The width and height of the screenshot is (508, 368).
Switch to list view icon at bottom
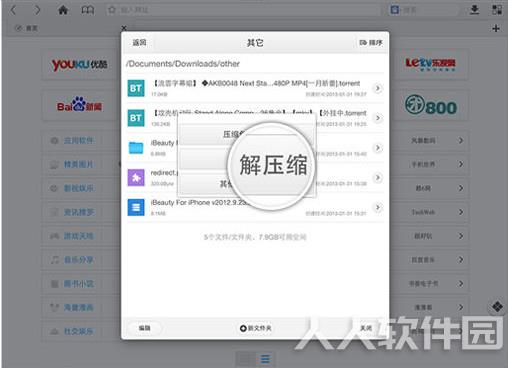(x=265, y=359)
